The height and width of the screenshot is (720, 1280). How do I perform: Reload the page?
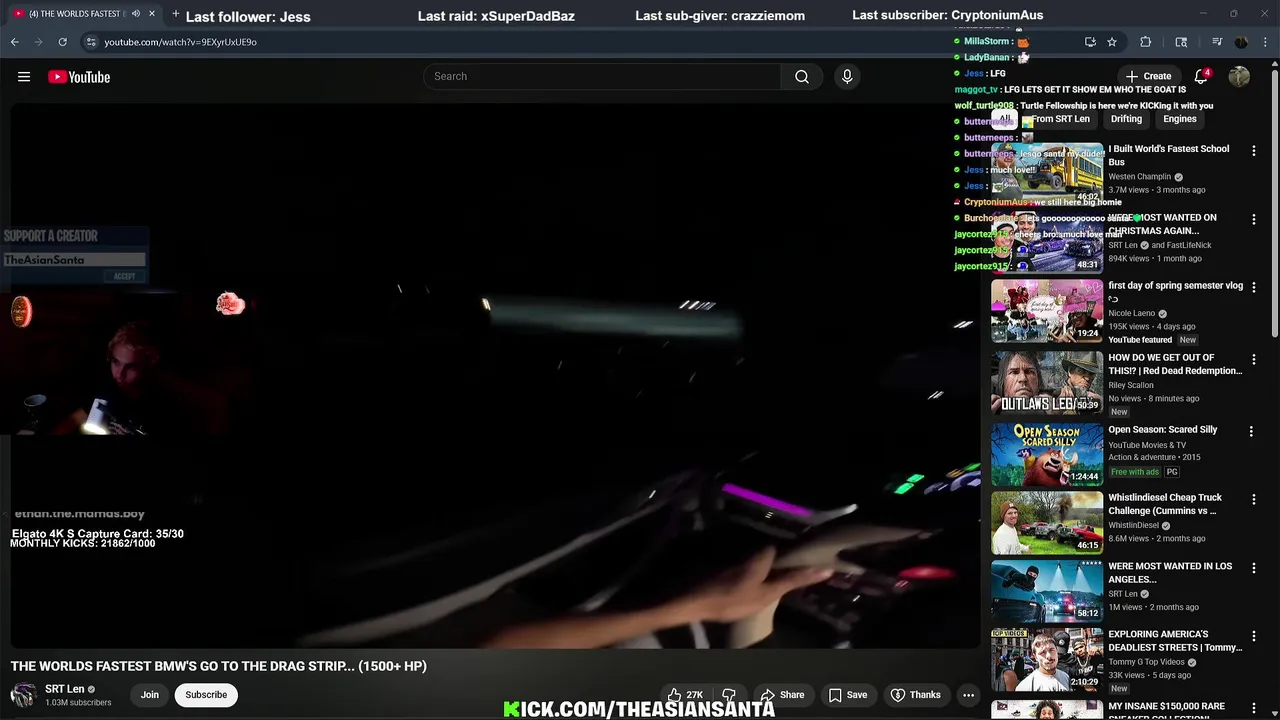[x=62, y=42]
